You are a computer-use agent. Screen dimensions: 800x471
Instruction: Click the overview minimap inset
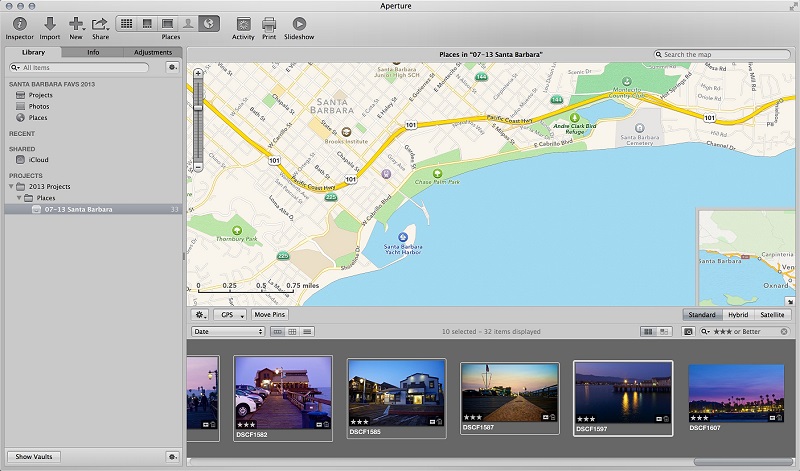point(746,257)
